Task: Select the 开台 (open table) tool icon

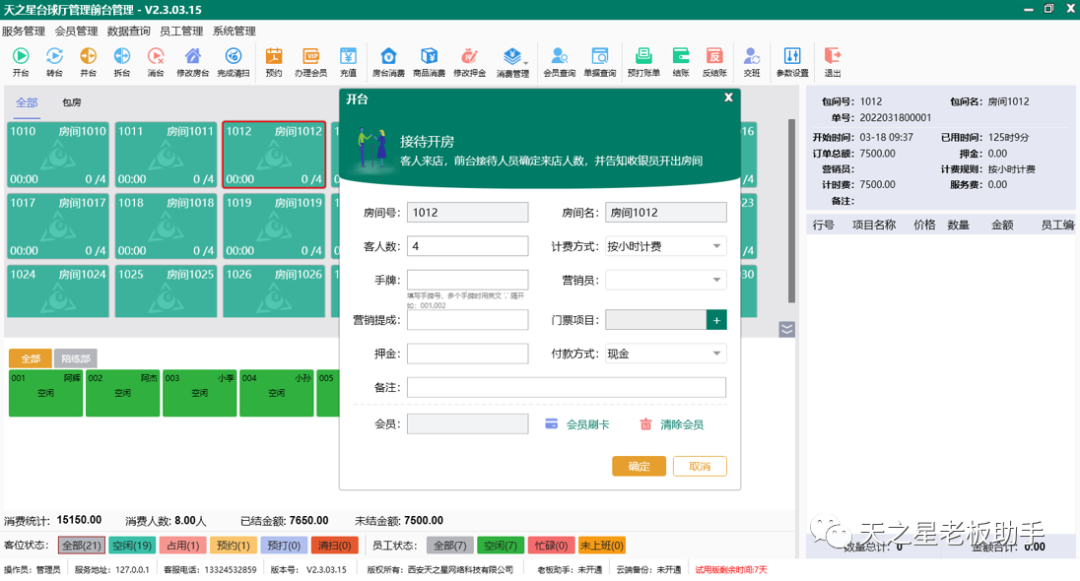Action: pos(22,62)
